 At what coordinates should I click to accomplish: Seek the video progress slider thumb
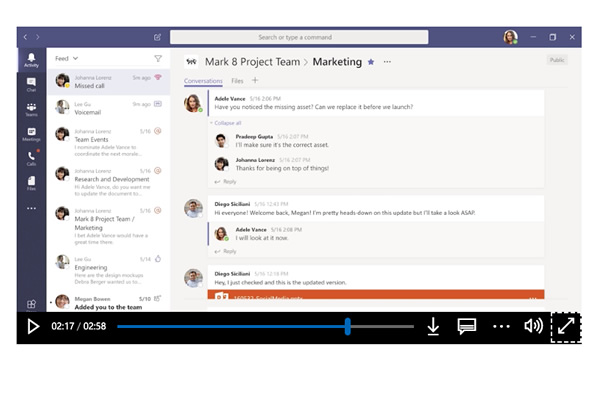click(348, 326)
